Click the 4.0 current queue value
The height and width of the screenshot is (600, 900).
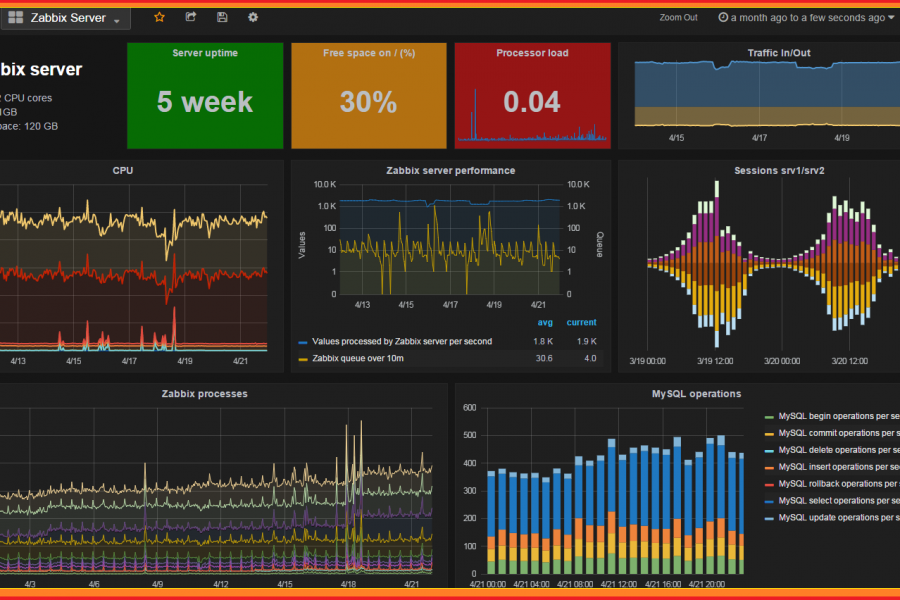[590, 358]
